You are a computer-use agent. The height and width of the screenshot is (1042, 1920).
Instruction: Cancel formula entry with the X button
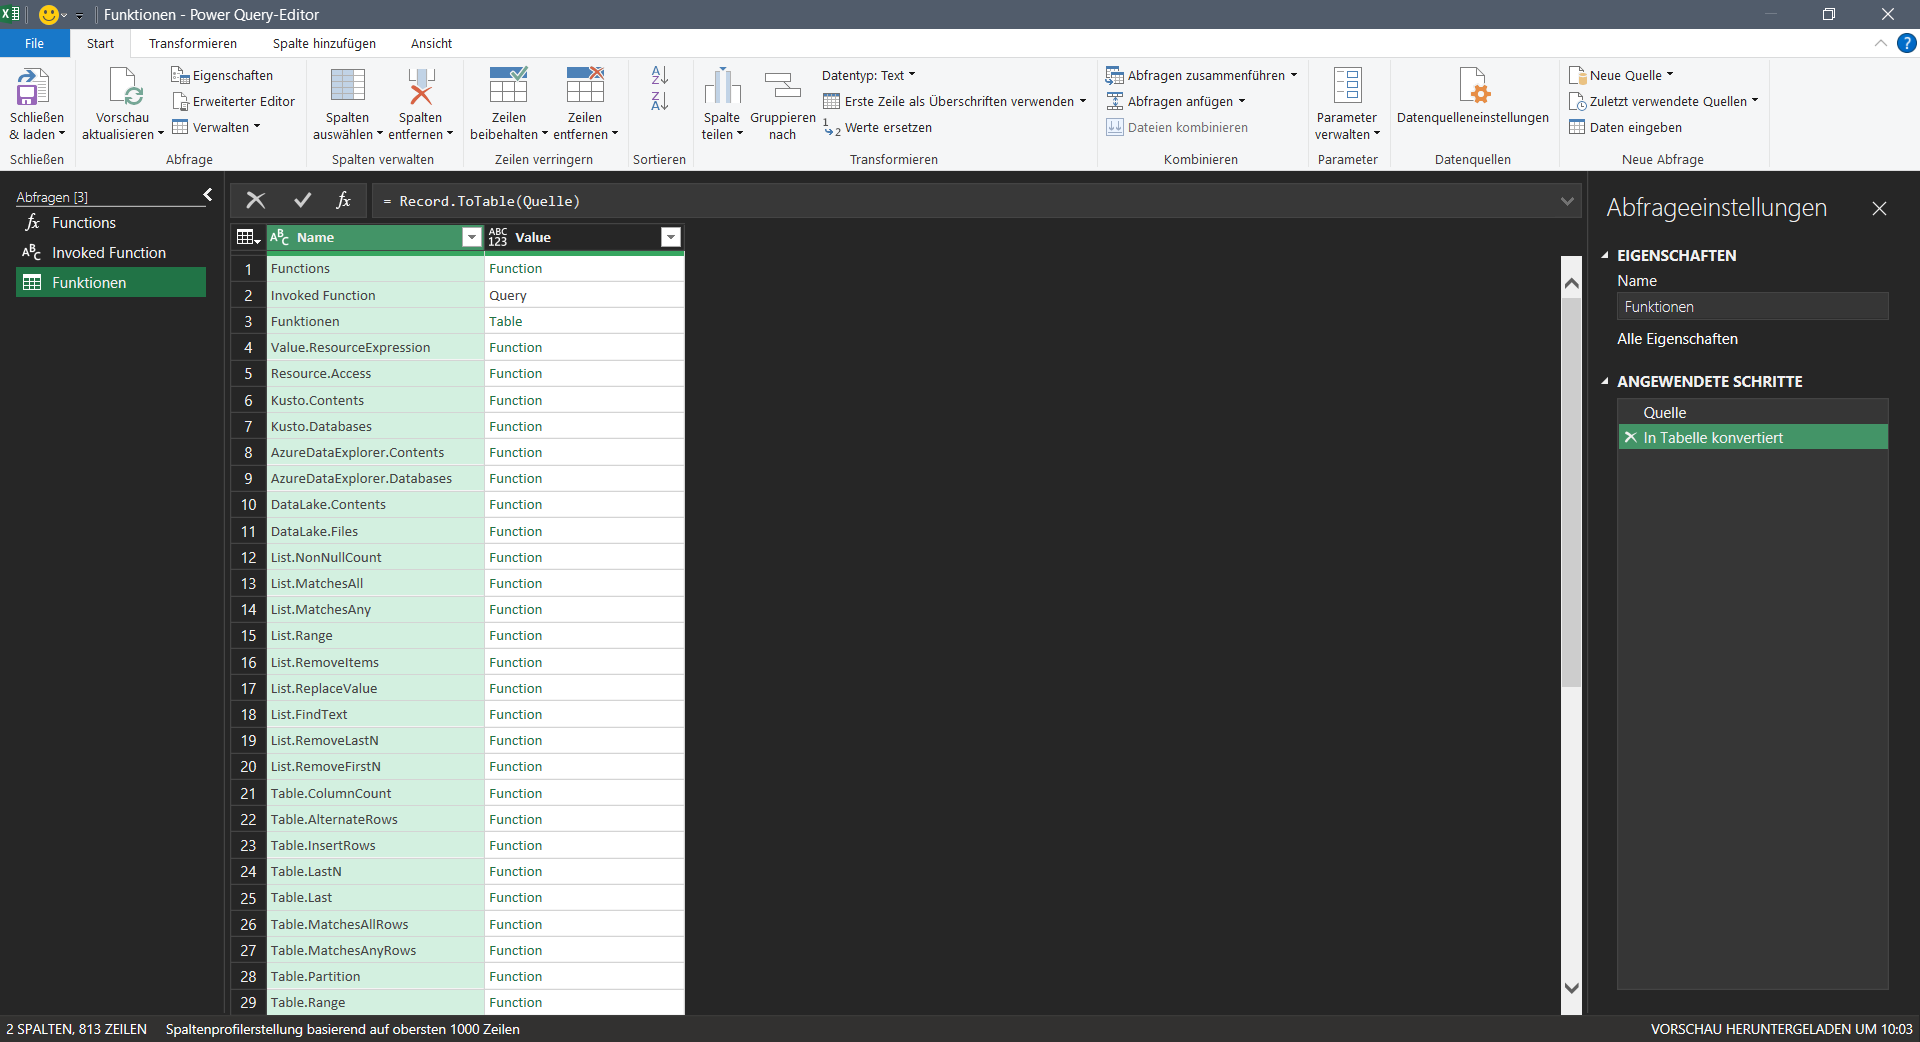point(255,201)
